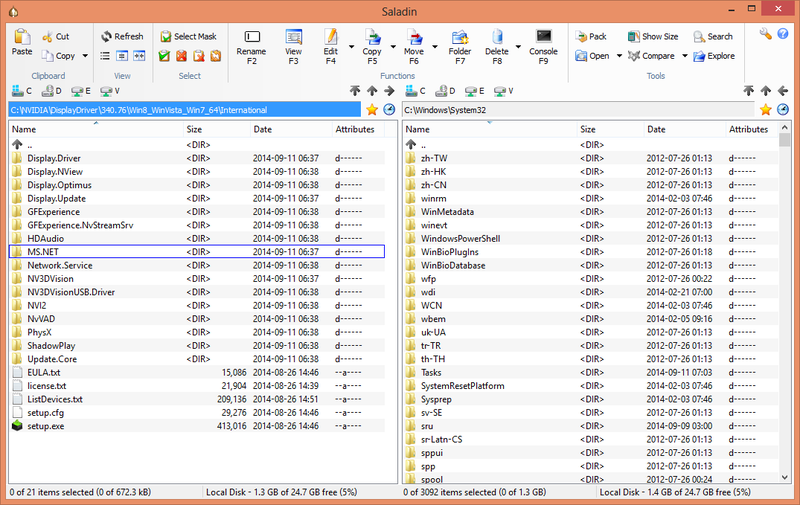The width and height of the screenshot is (800, 505).
Task: Click the Pack archive tool
Action: (591, 36)
